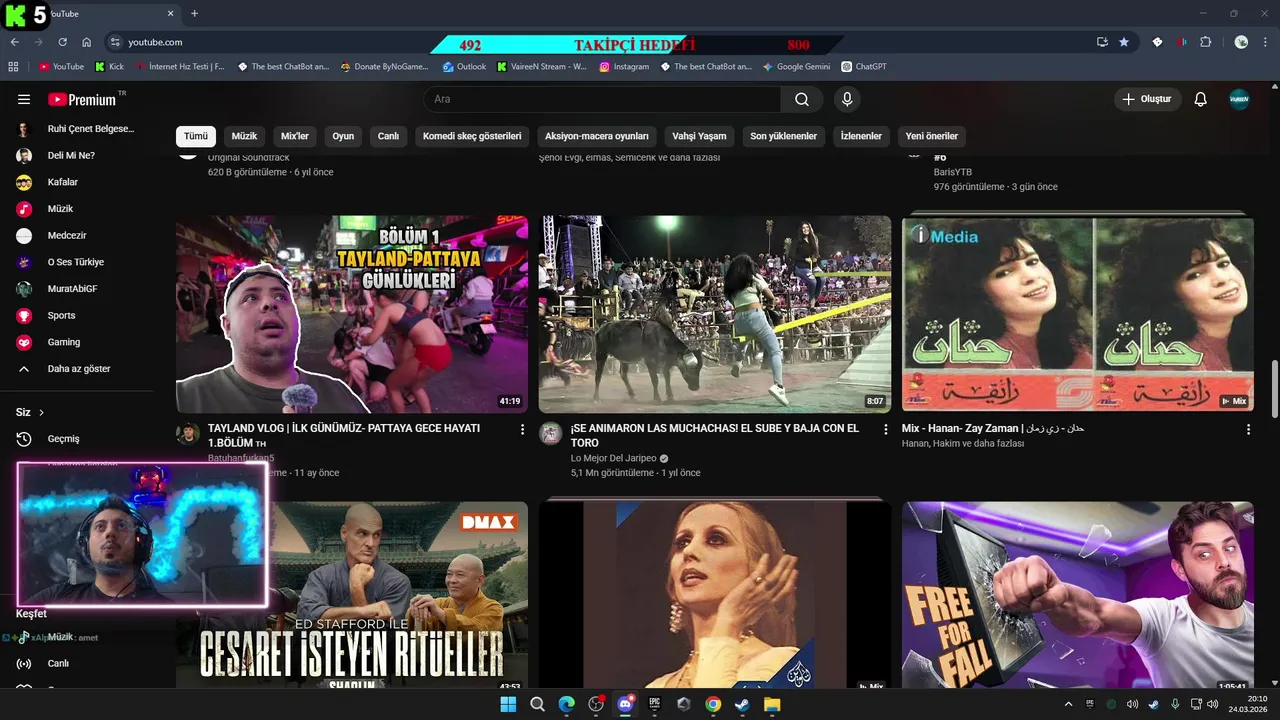1280x720 pixels.
Task: Open Steam from the taskbar
Action: (742, 704)
